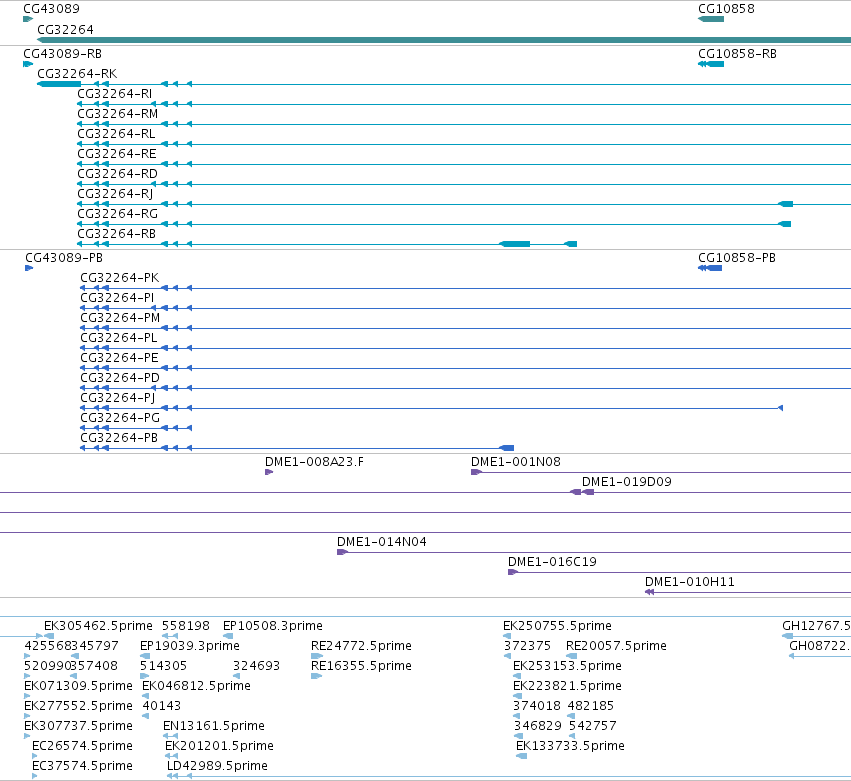Select the DME1-014N04 clone label

[381, 542]
